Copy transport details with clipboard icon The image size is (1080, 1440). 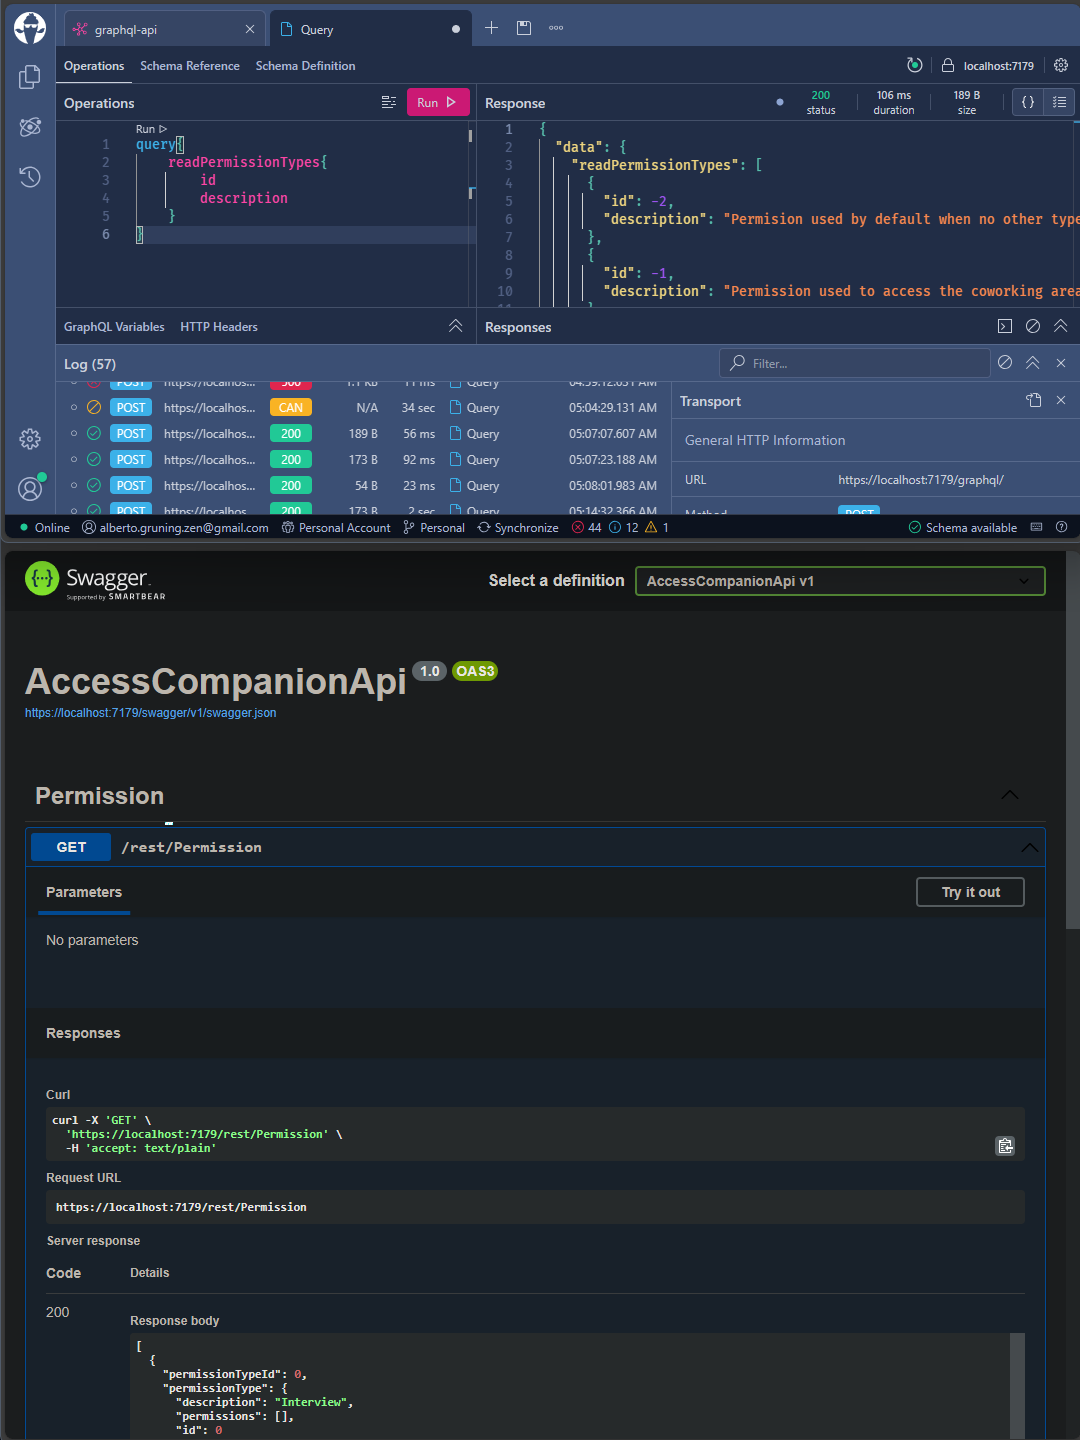(1034, 400)
